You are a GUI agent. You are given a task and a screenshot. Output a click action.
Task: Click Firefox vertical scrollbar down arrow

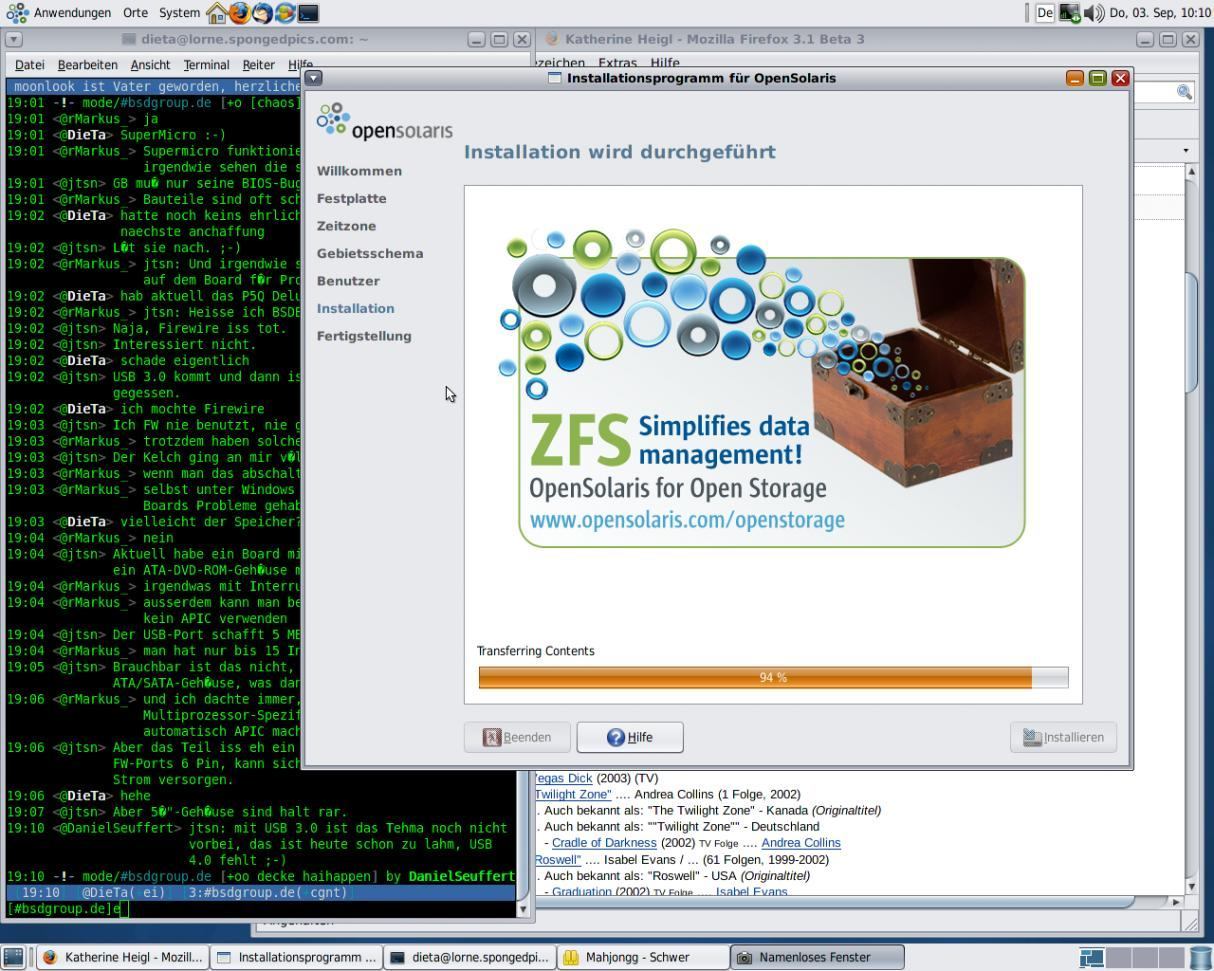click(x=1190, y=887)
